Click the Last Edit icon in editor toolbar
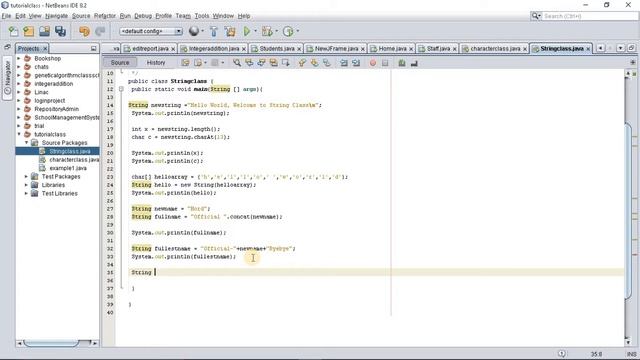The height and width of the screenshot is (360, 640). point(185,63)
